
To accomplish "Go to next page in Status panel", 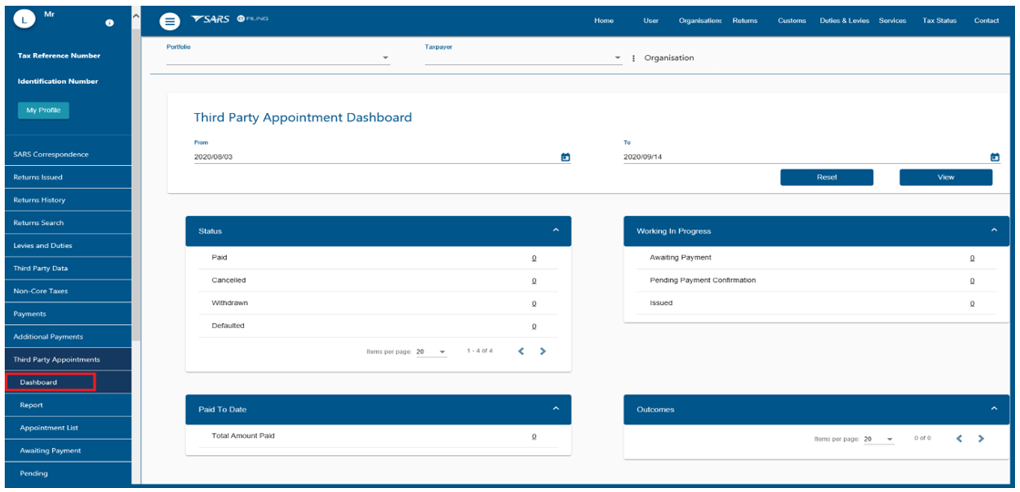I will coord(543,351).
